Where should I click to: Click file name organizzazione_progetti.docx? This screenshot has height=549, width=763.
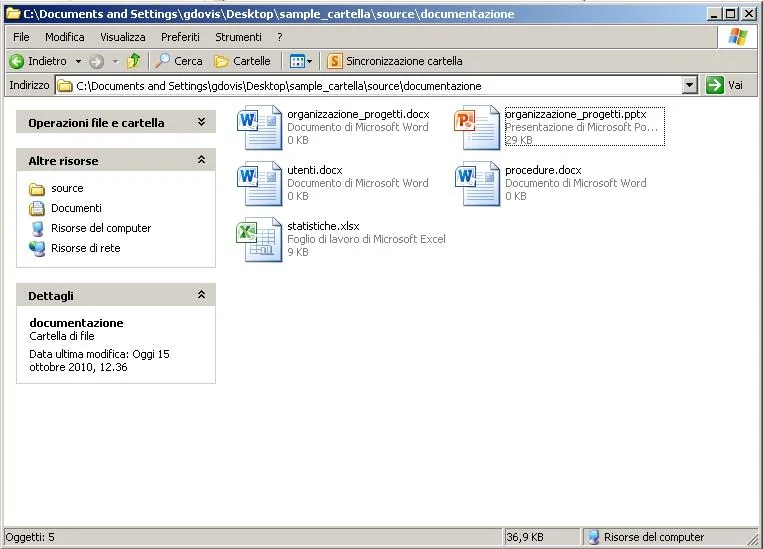click(358, 114)
